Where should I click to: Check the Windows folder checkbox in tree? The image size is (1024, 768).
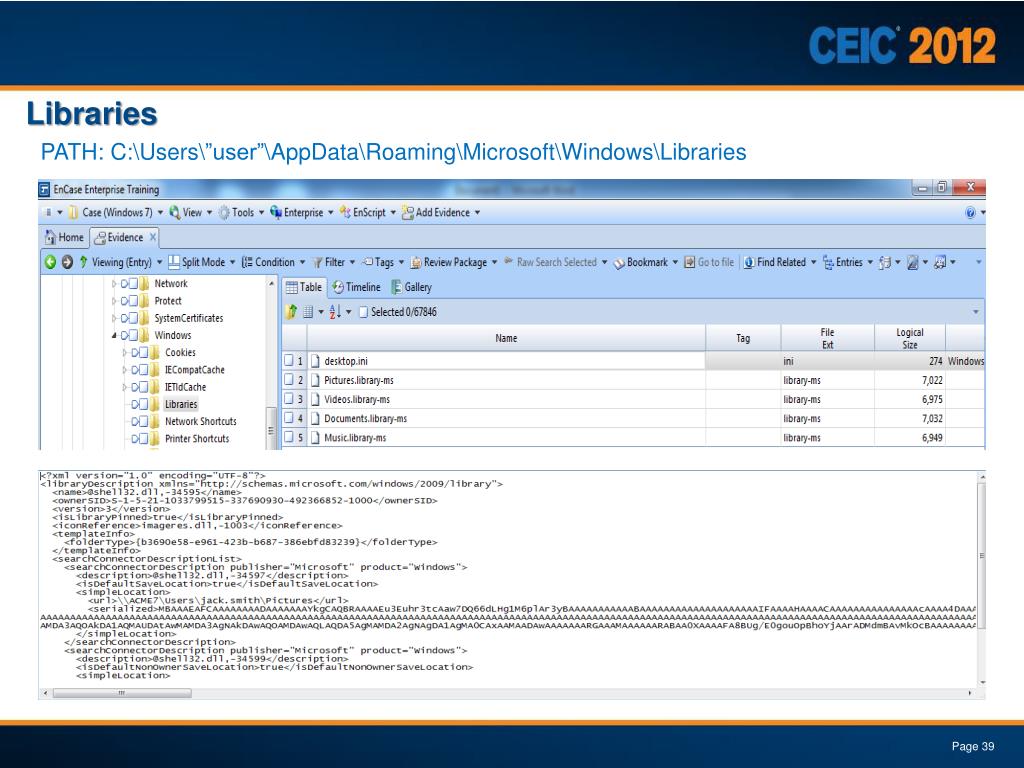pos(133,336)
